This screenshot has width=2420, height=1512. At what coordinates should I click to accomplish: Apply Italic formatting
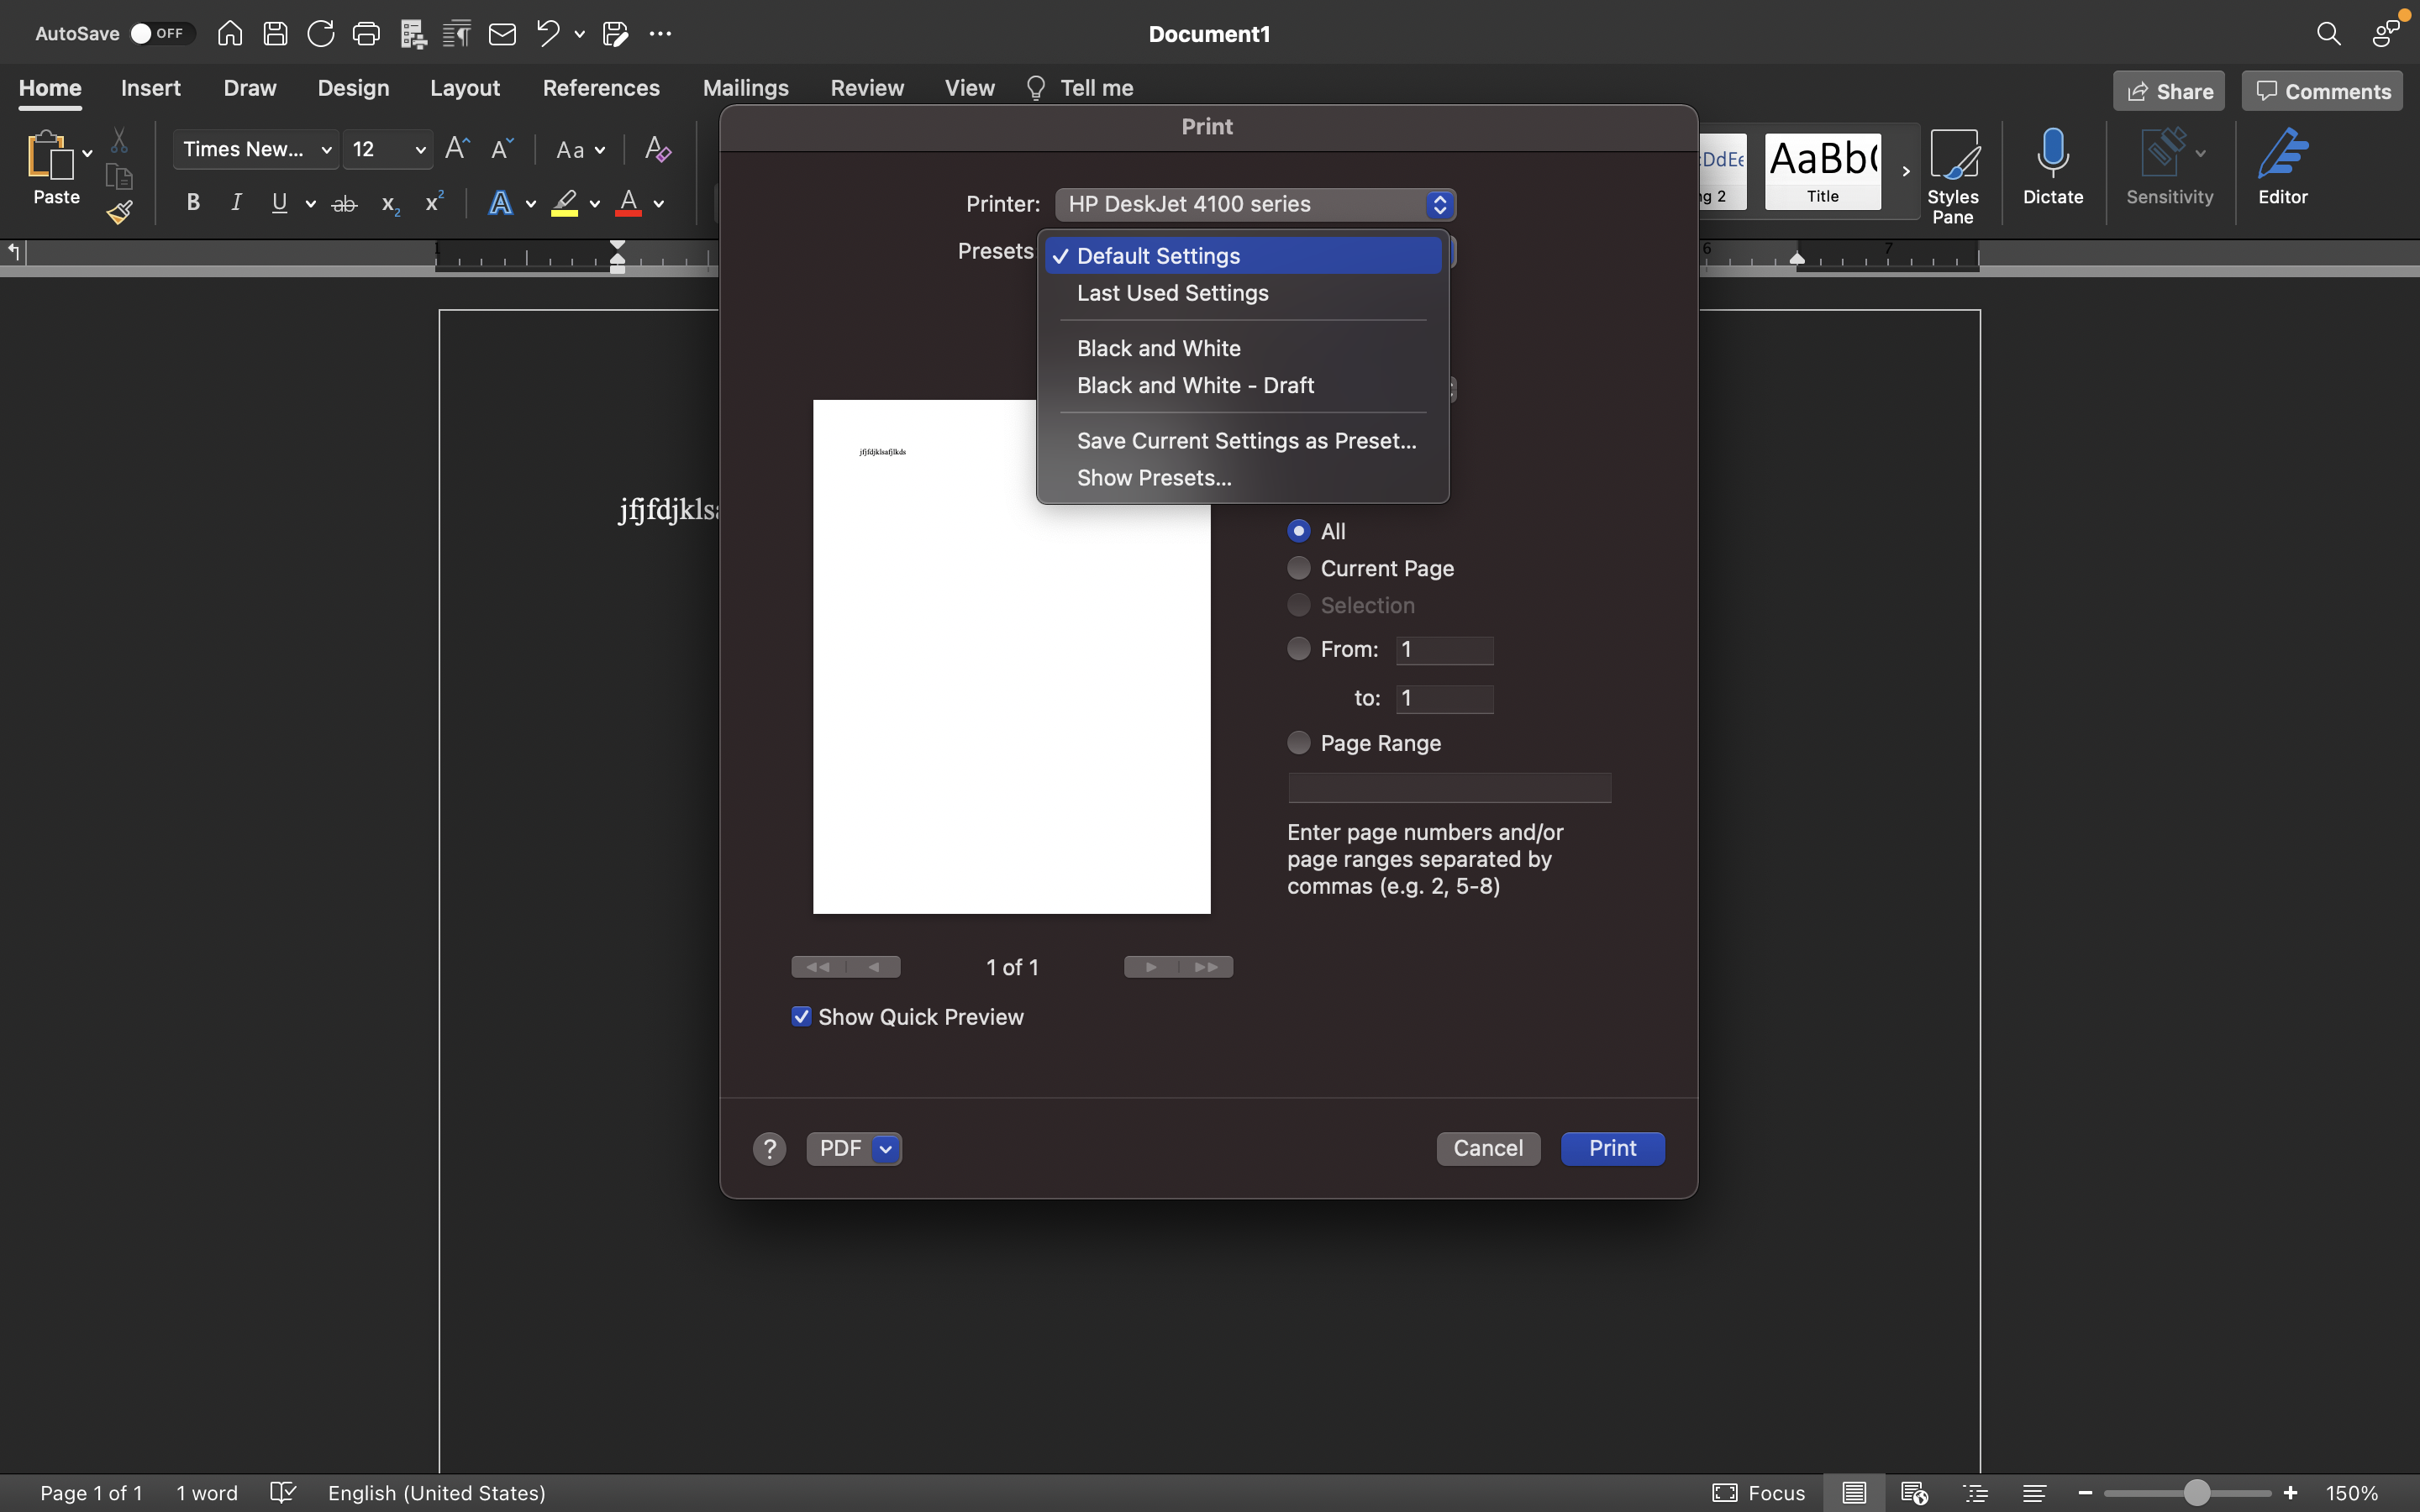point(237,202)
